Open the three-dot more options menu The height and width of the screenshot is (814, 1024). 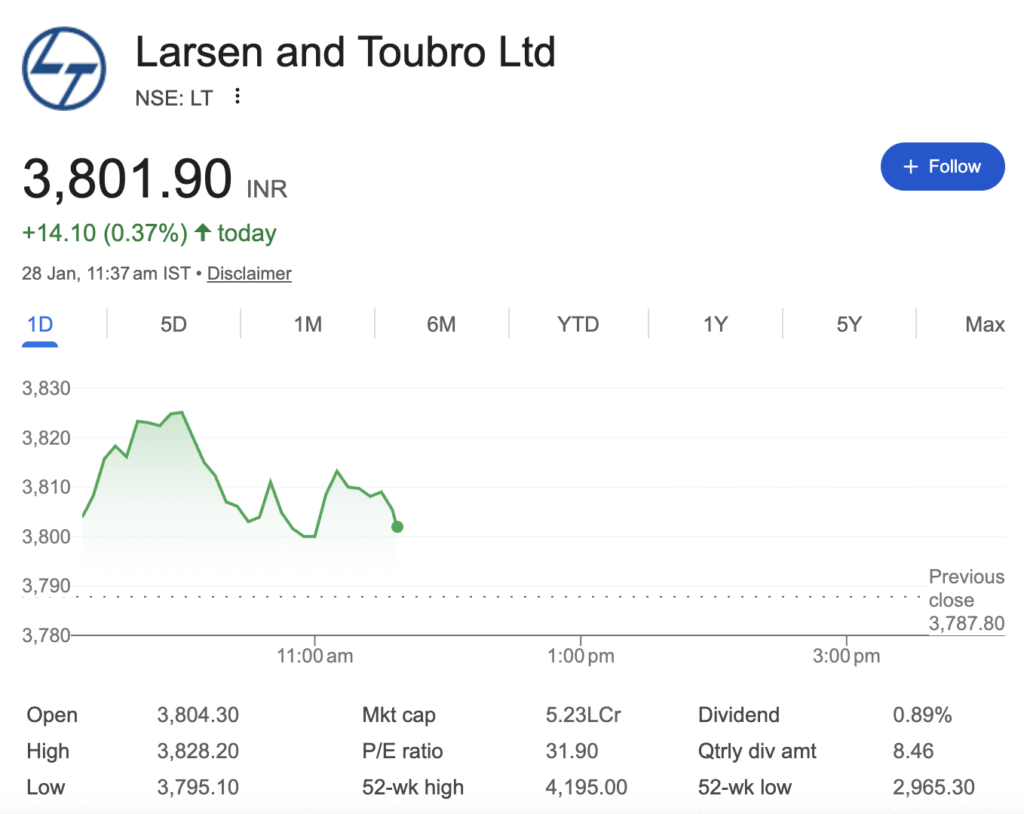[237, 97]
